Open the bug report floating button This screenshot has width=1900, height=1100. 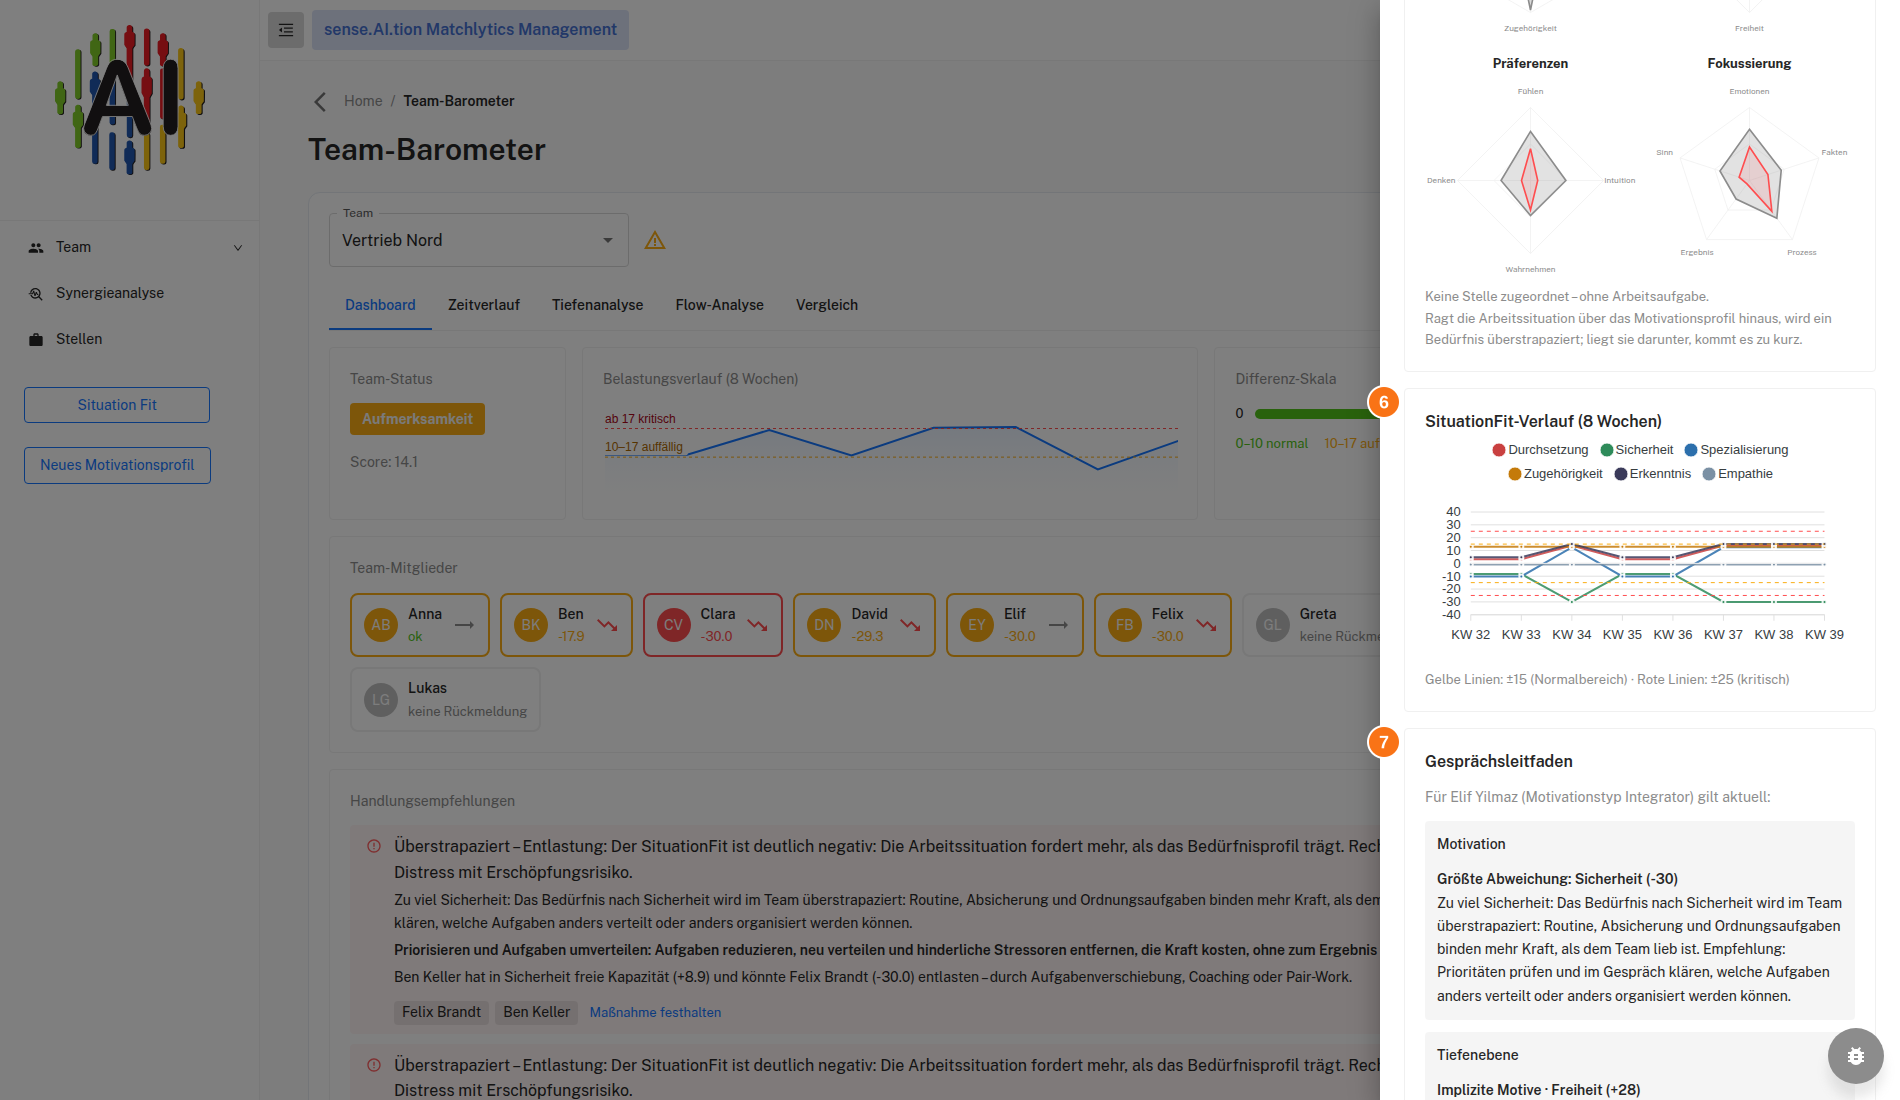coord(1856,1056)
